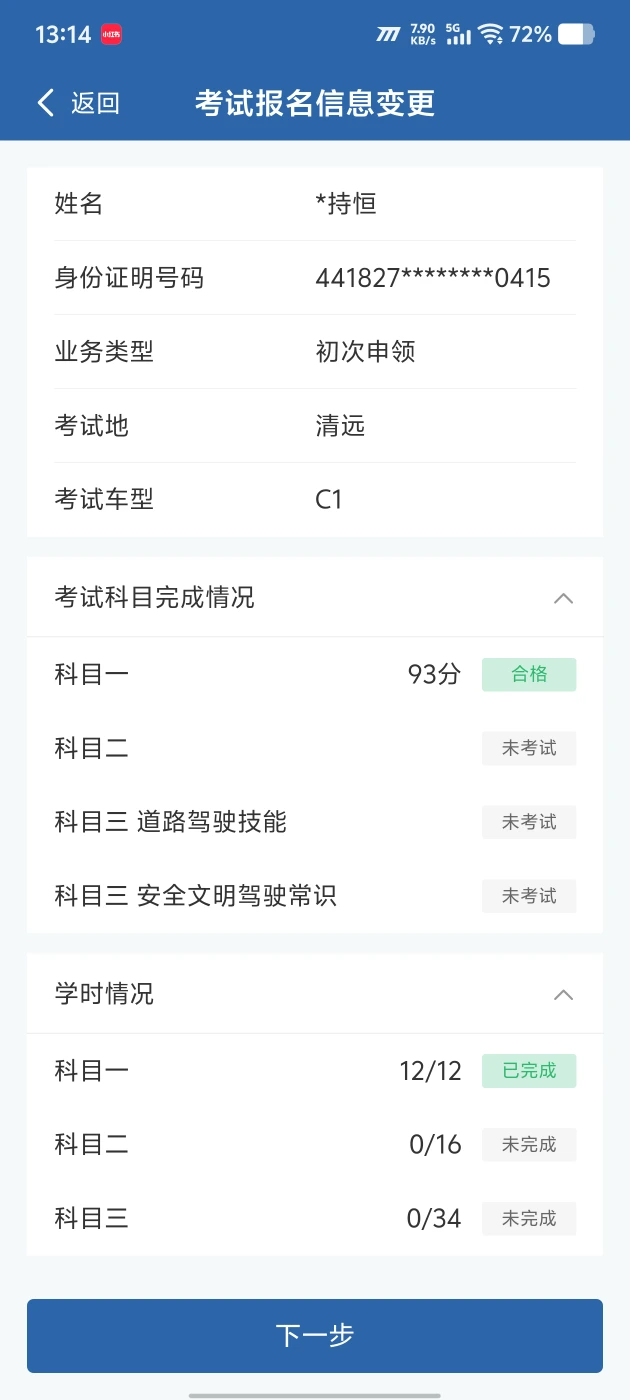Tap 未考试 badge for 安全文明驾驶常识
This screenshot has height=1400, width=630.
(529, 897)
